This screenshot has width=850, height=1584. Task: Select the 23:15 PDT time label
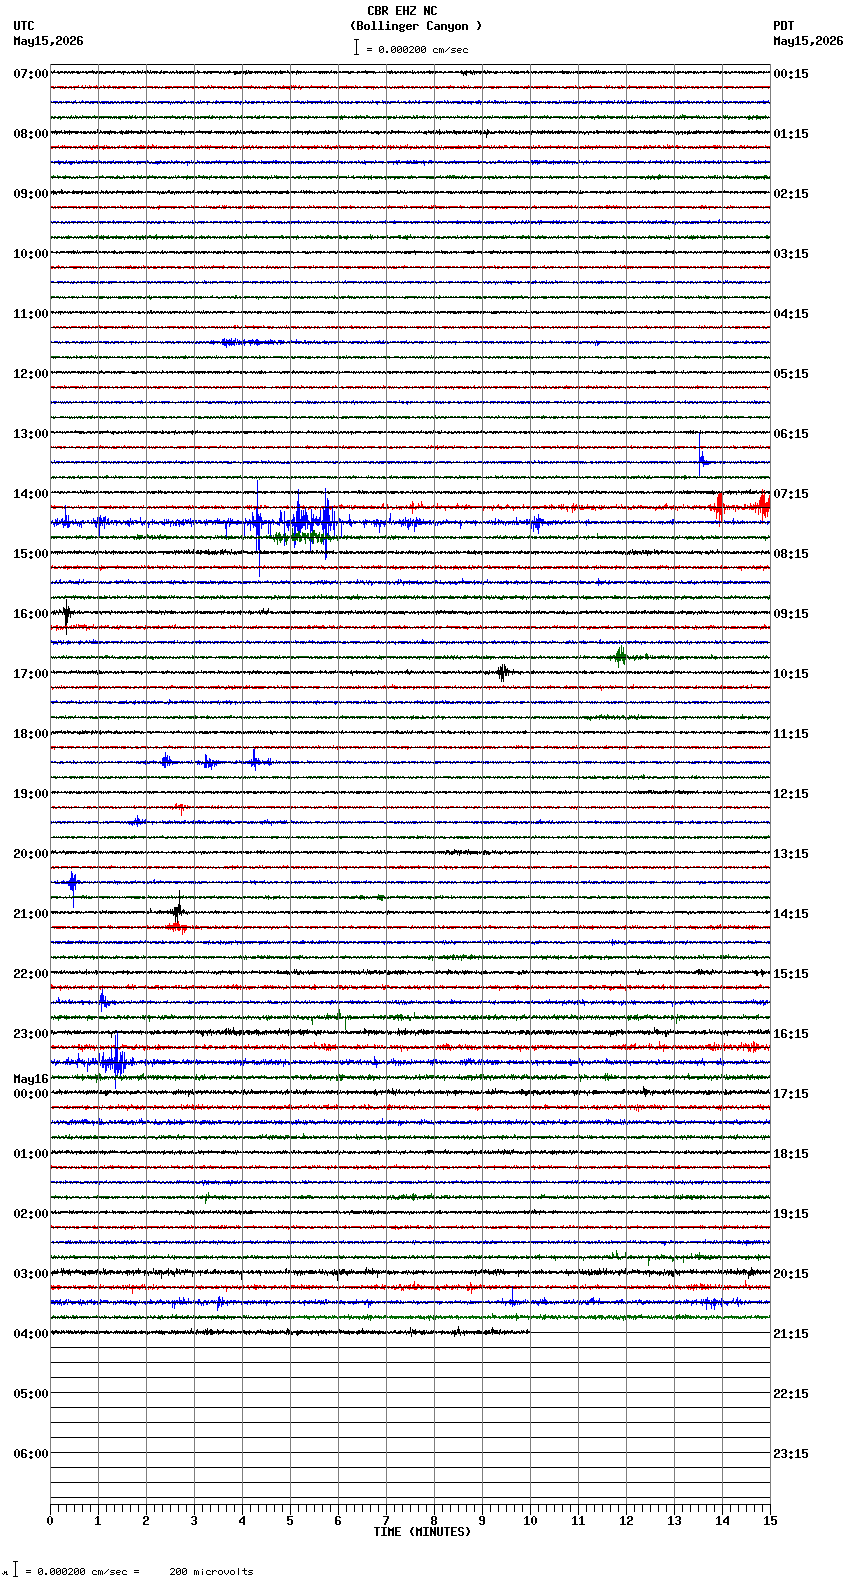tap(791, 1454)
